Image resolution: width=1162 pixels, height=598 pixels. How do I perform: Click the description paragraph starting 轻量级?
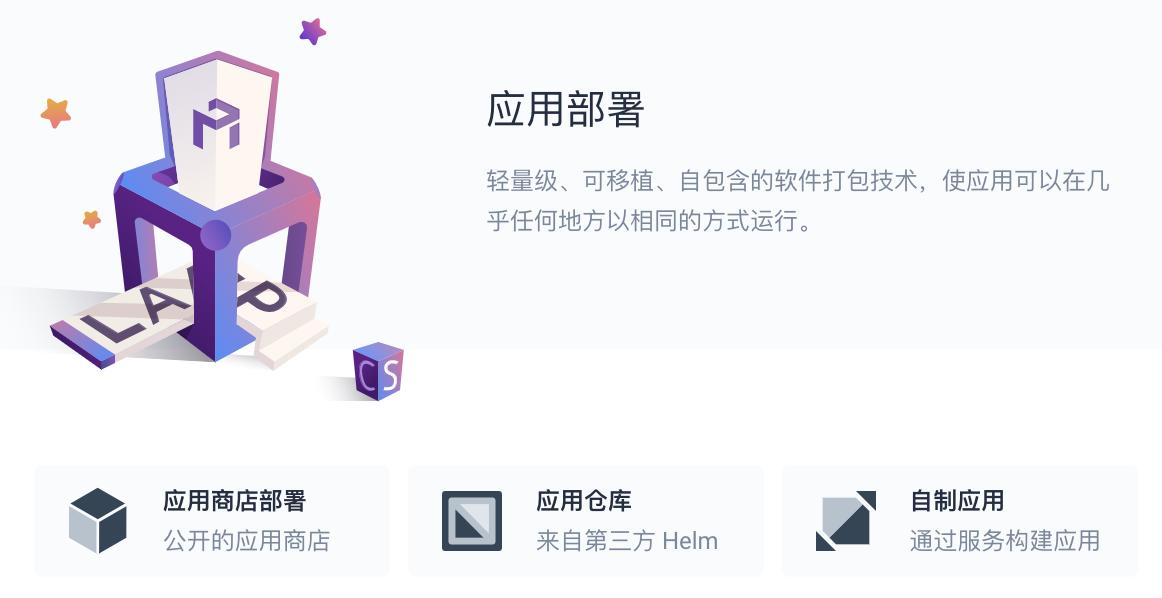(x=798, y=200)
